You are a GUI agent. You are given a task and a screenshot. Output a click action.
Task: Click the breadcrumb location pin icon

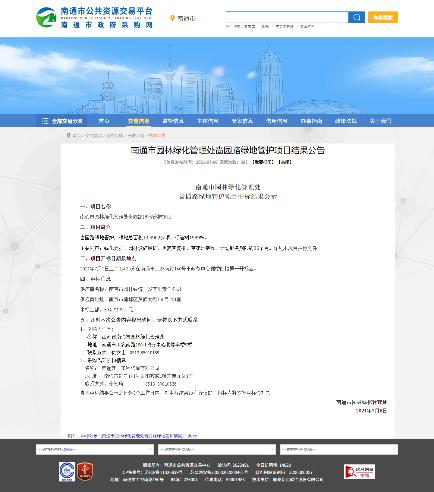pyautogui.click(x=69, y=136)
